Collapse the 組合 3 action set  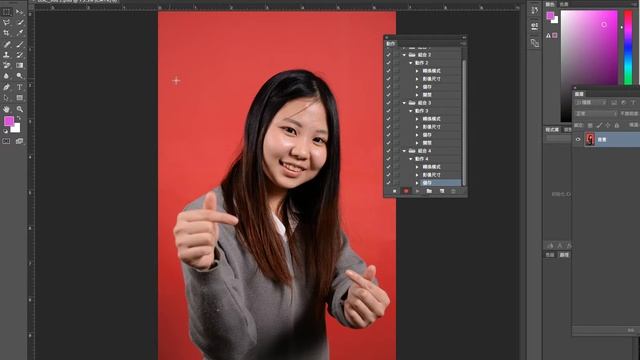(x=404, y=103)
